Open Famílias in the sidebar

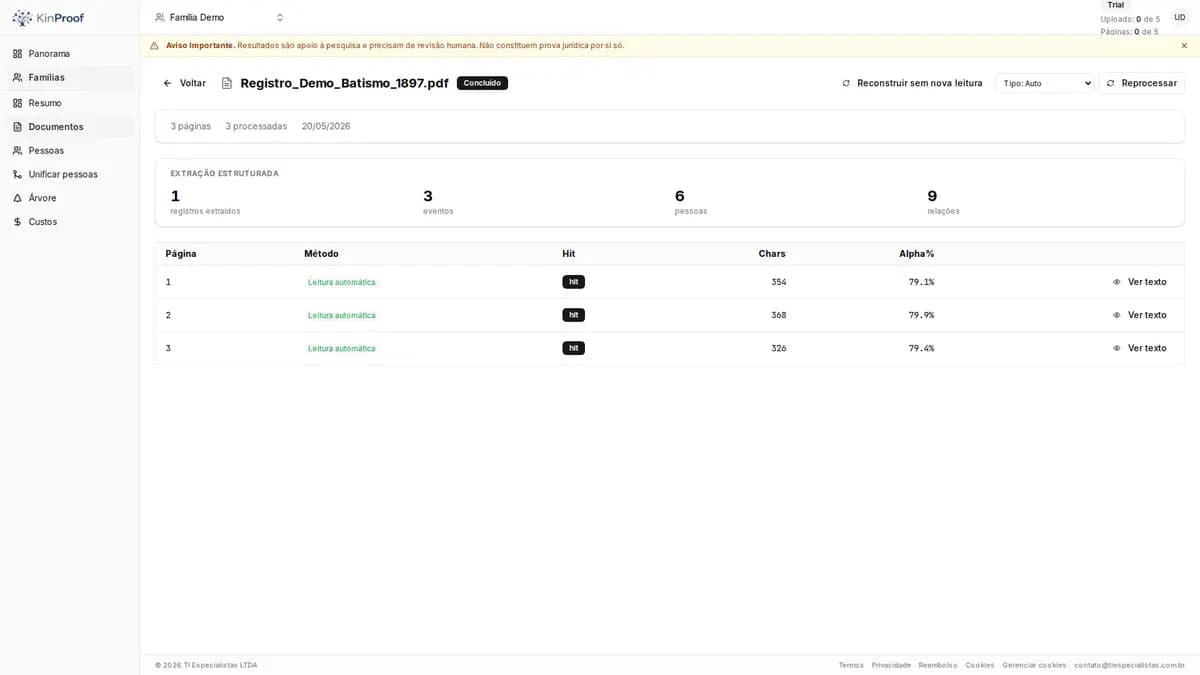tap(70, 78)
